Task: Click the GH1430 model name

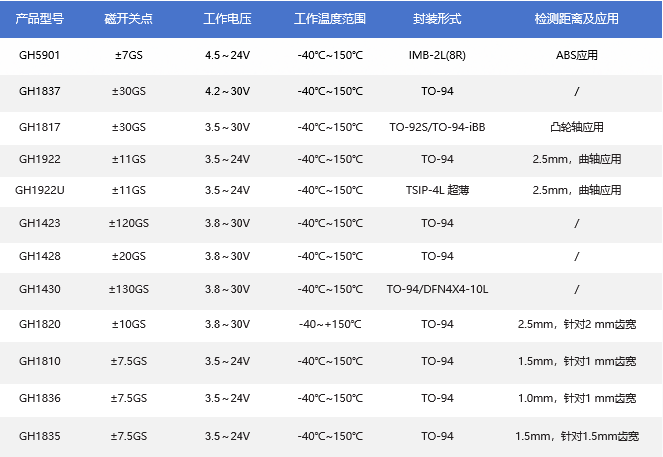Action: coord(39,289)
